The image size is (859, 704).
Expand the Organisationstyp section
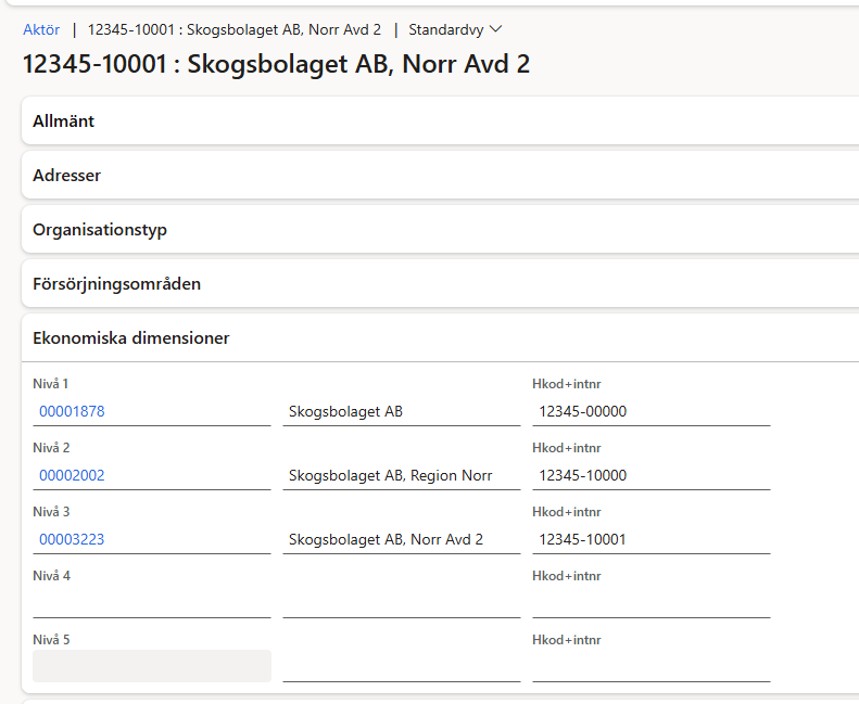(440, 230)
